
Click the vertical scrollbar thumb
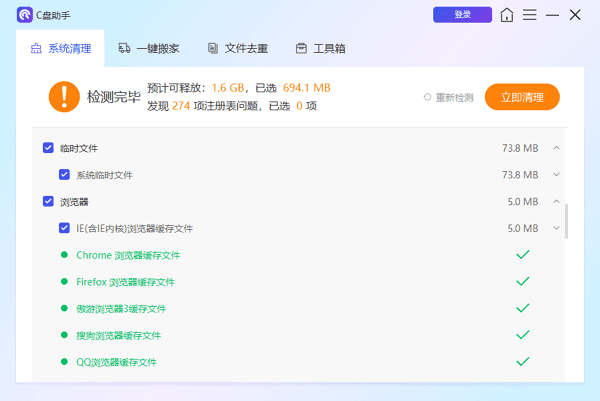(567, 221)
